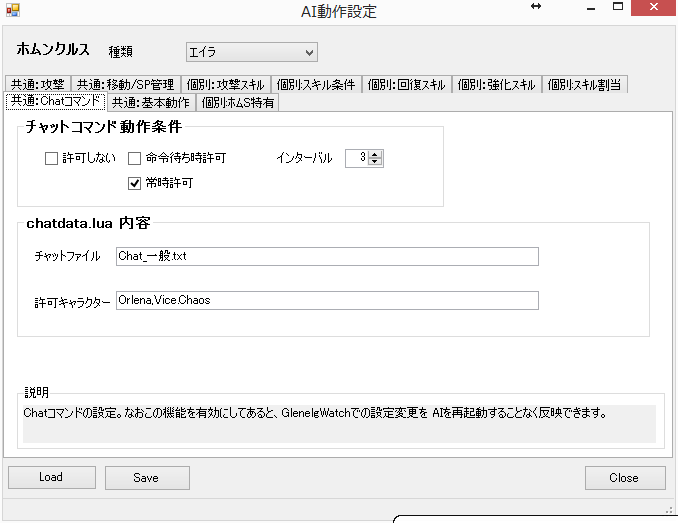Select the 共通:Chatコマンド tab
The width and height of the screenshot is (678, 523).
pyautogui.click(x=55, y=101)
